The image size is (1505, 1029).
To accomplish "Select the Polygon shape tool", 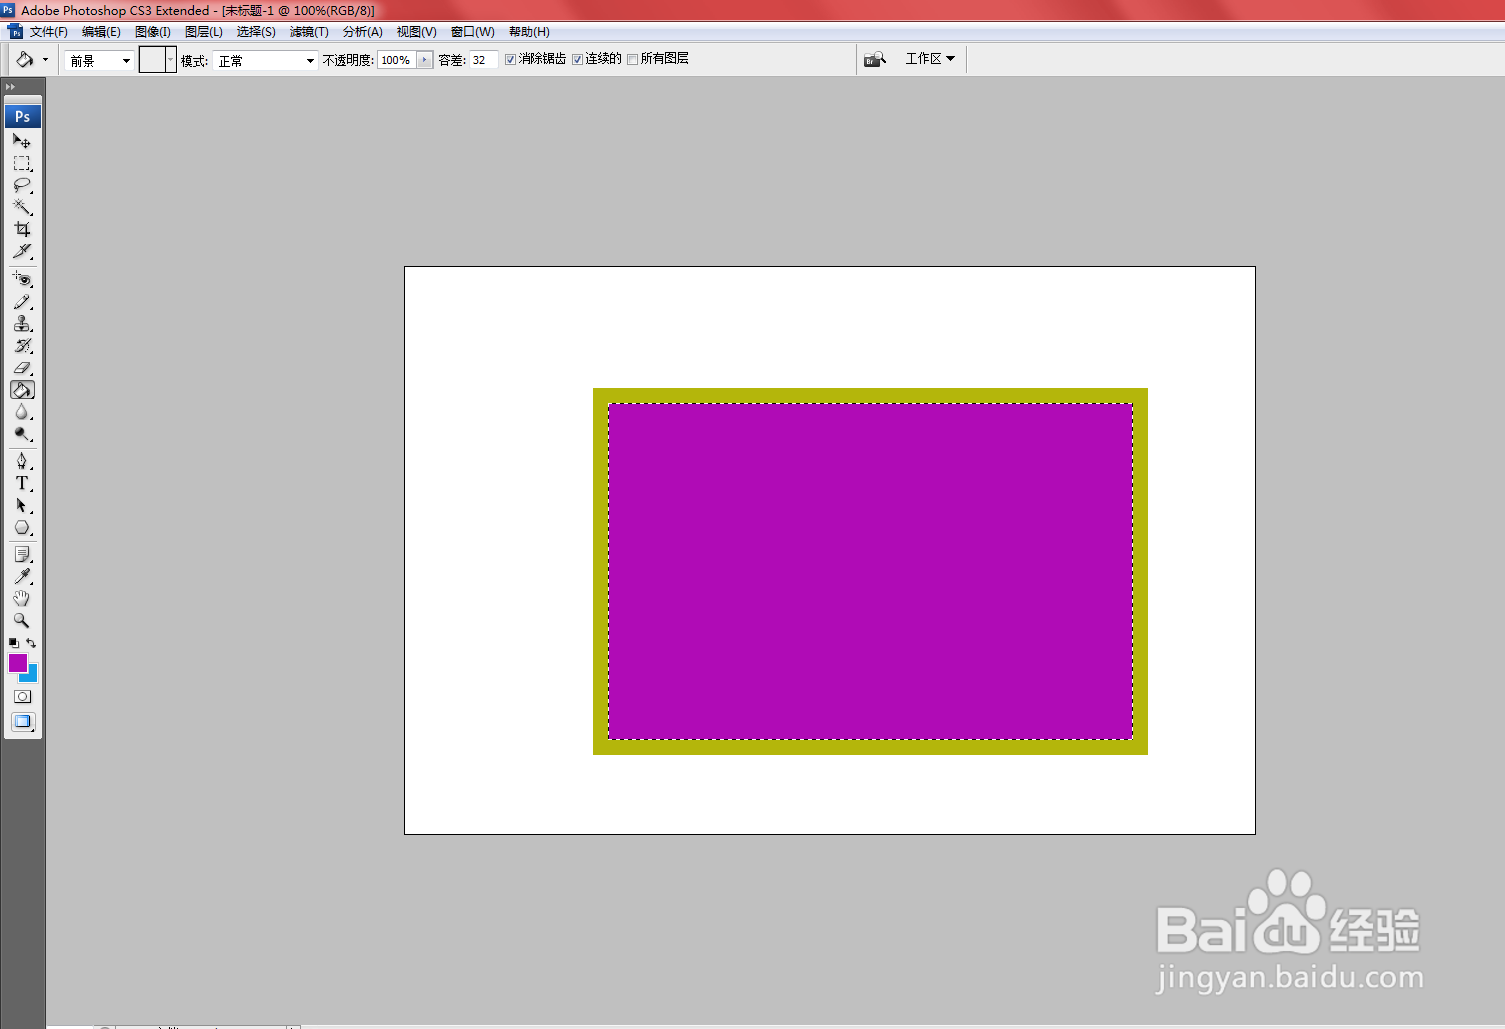I will pyautogui.click(x=22, y=527).
